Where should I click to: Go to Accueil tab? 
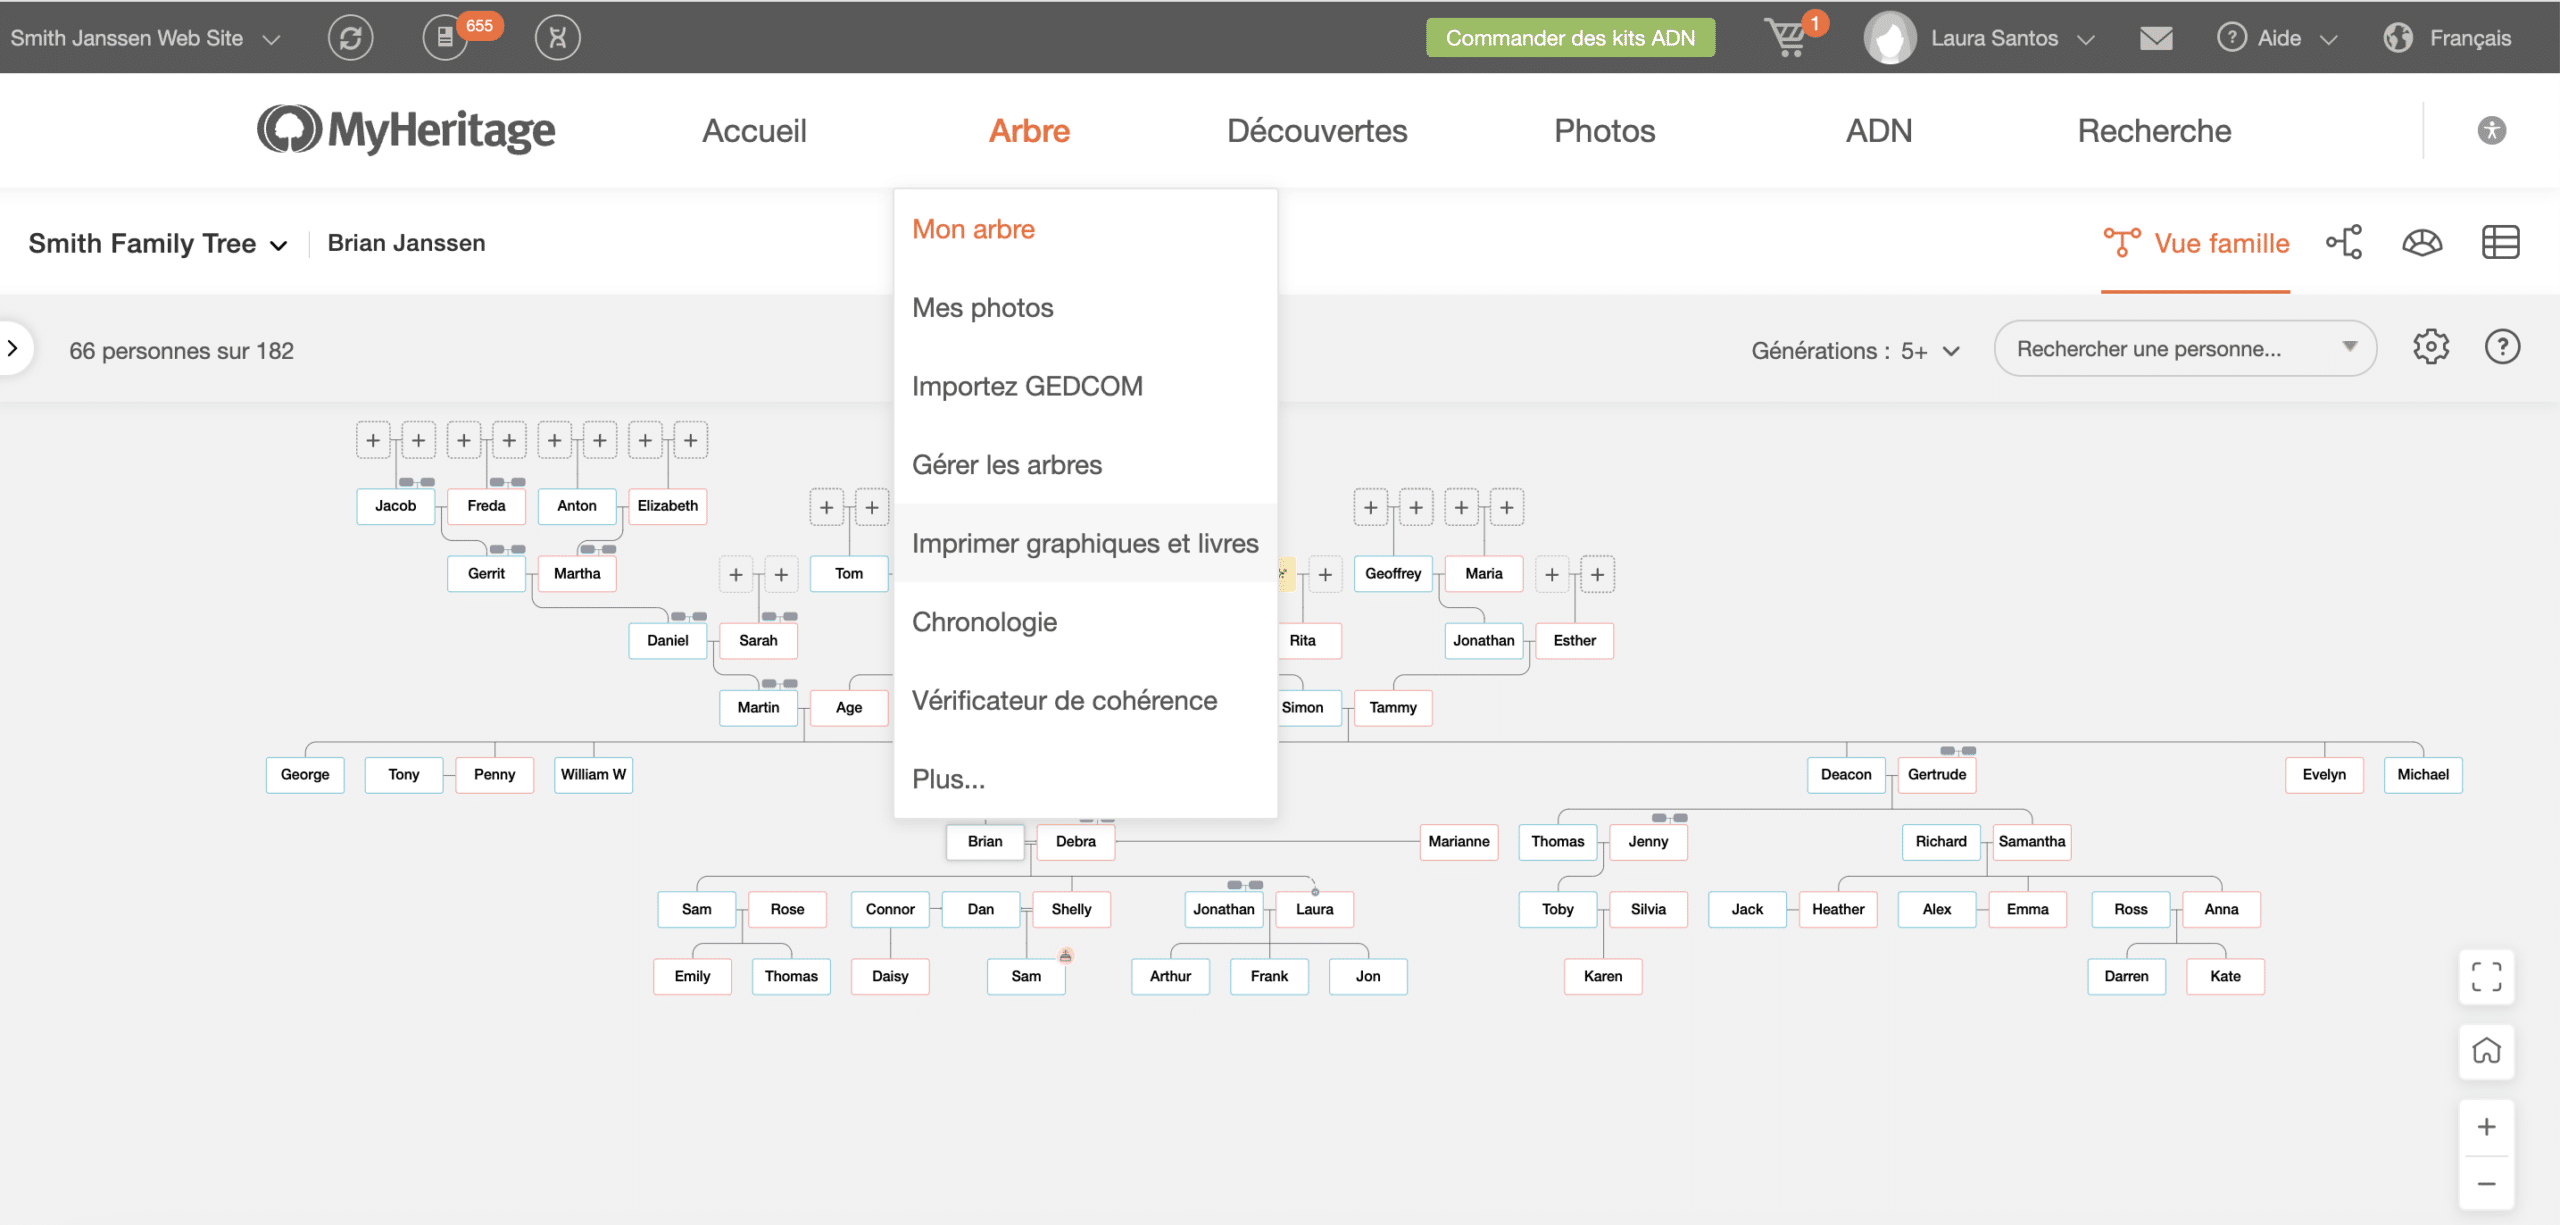tap(754, 131)
